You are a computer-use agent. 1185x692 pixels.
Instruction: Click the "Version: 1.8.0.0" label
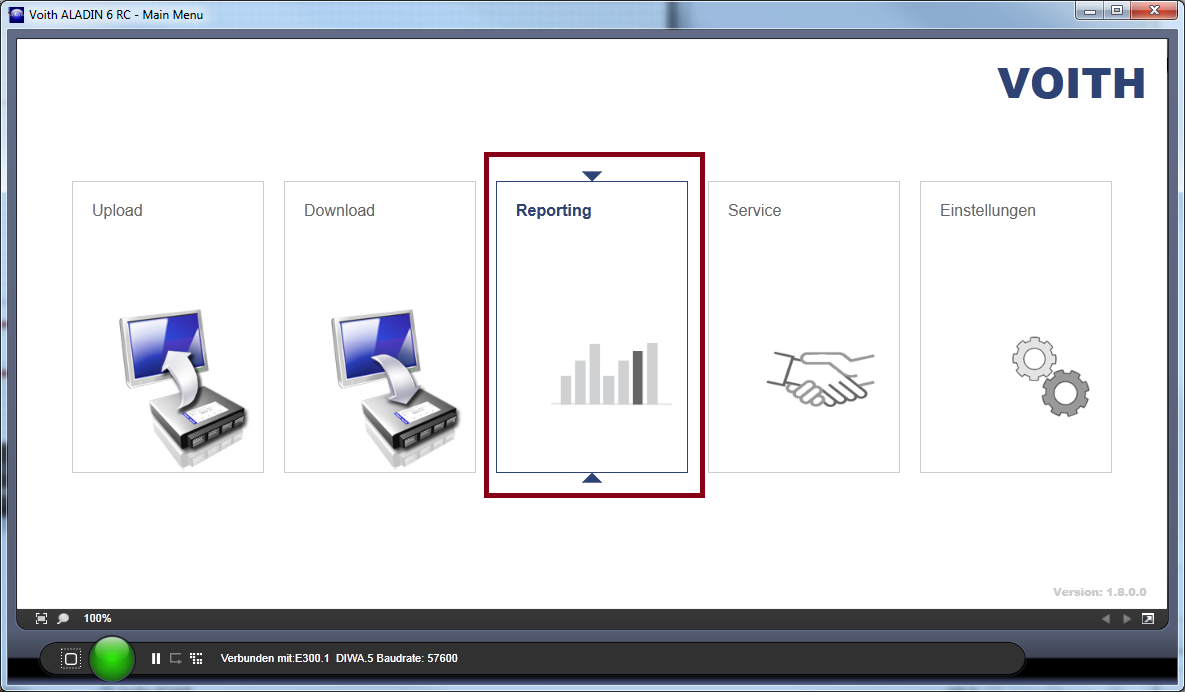(1100, 592)
